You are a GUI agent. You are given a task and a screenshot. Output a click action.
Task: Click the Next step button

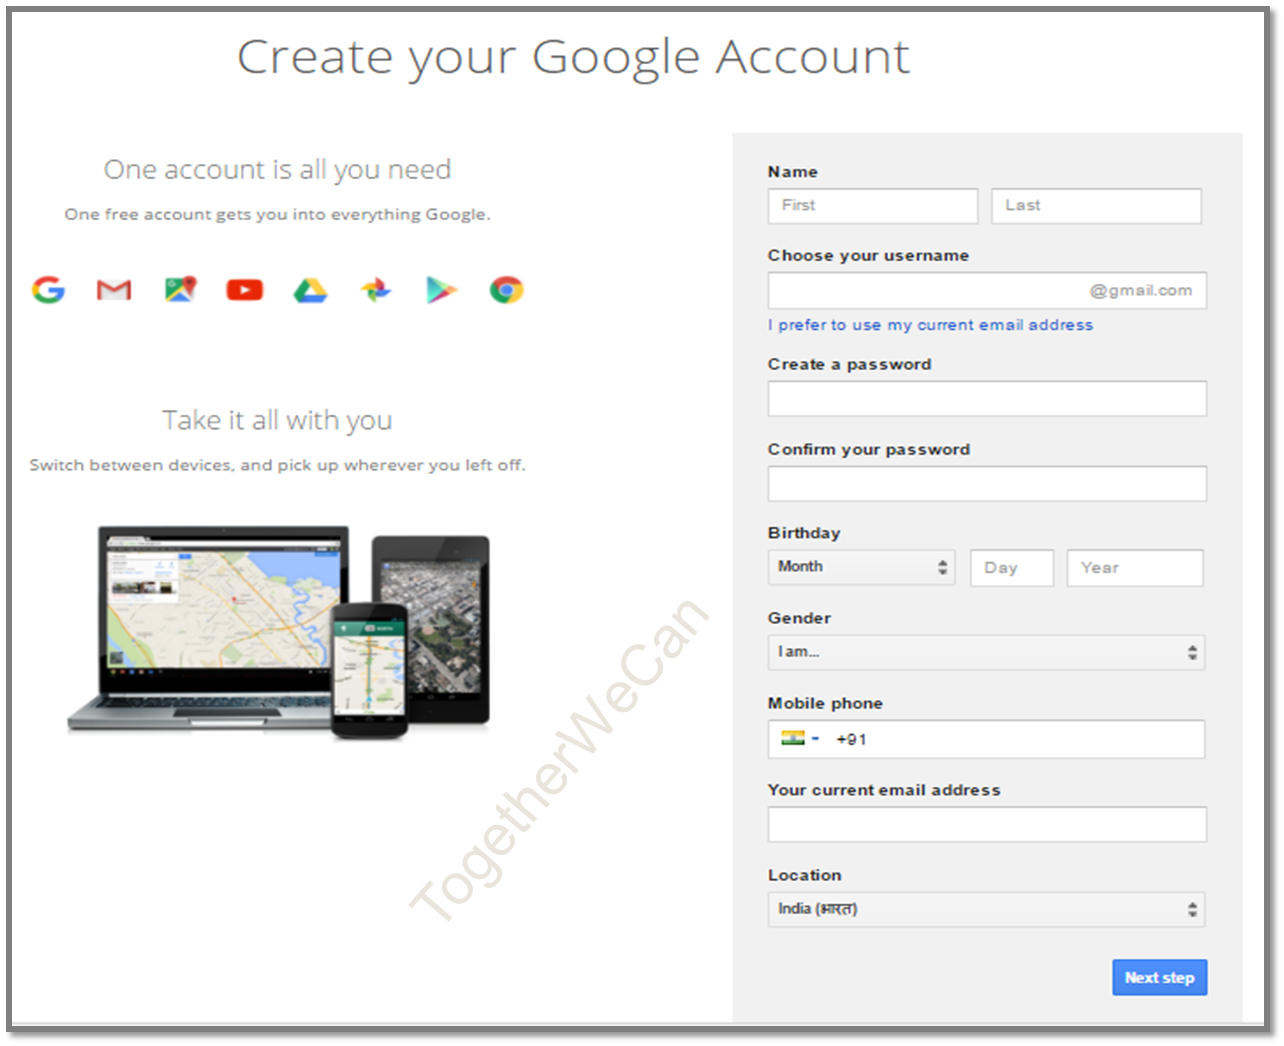(x=1160, y=978)
